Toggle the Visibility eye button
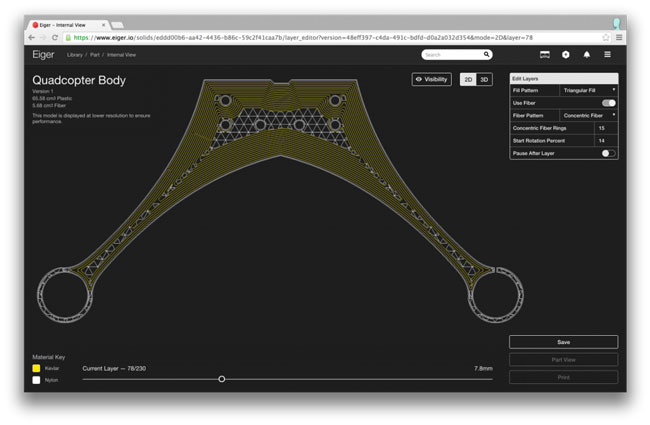Viewport: 650px width, 425px height. point(432,79)
